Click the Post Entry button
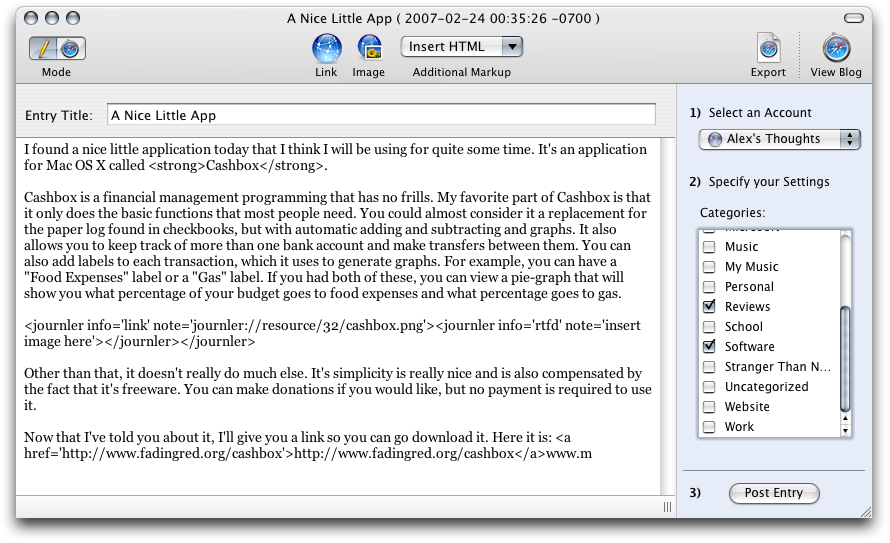 [x=774, y=493]
